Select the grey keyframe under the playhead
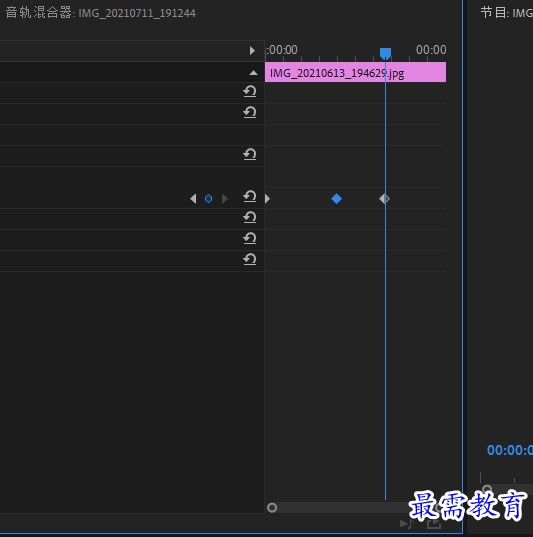 pos(384,199)
